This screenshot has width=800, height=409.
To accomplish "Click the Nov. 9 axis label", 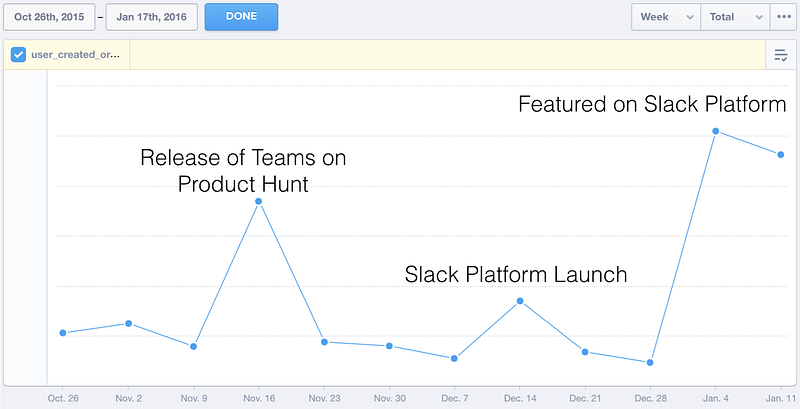I will click(x=194, y=398).
